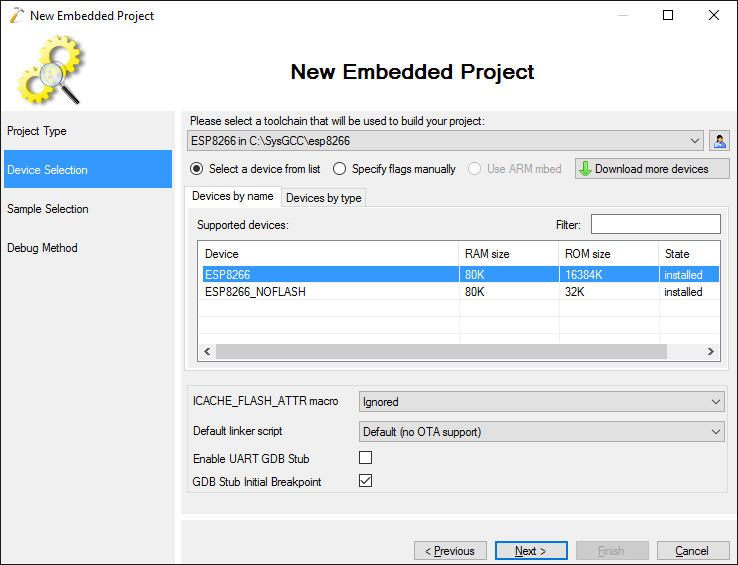Click the gears and magnifier wizard logo

50,70
